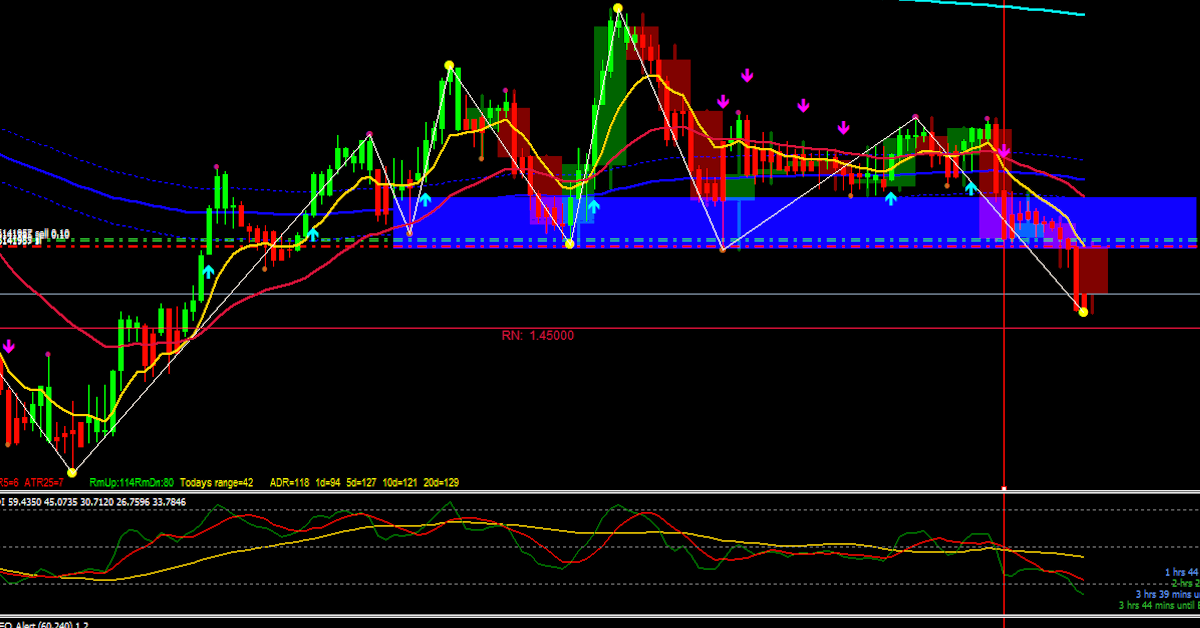Image resolution: width=1200 pixels, height=628 pixels.
Task: Click the topmost magenta down arrow signal
Action: [746, 75]
